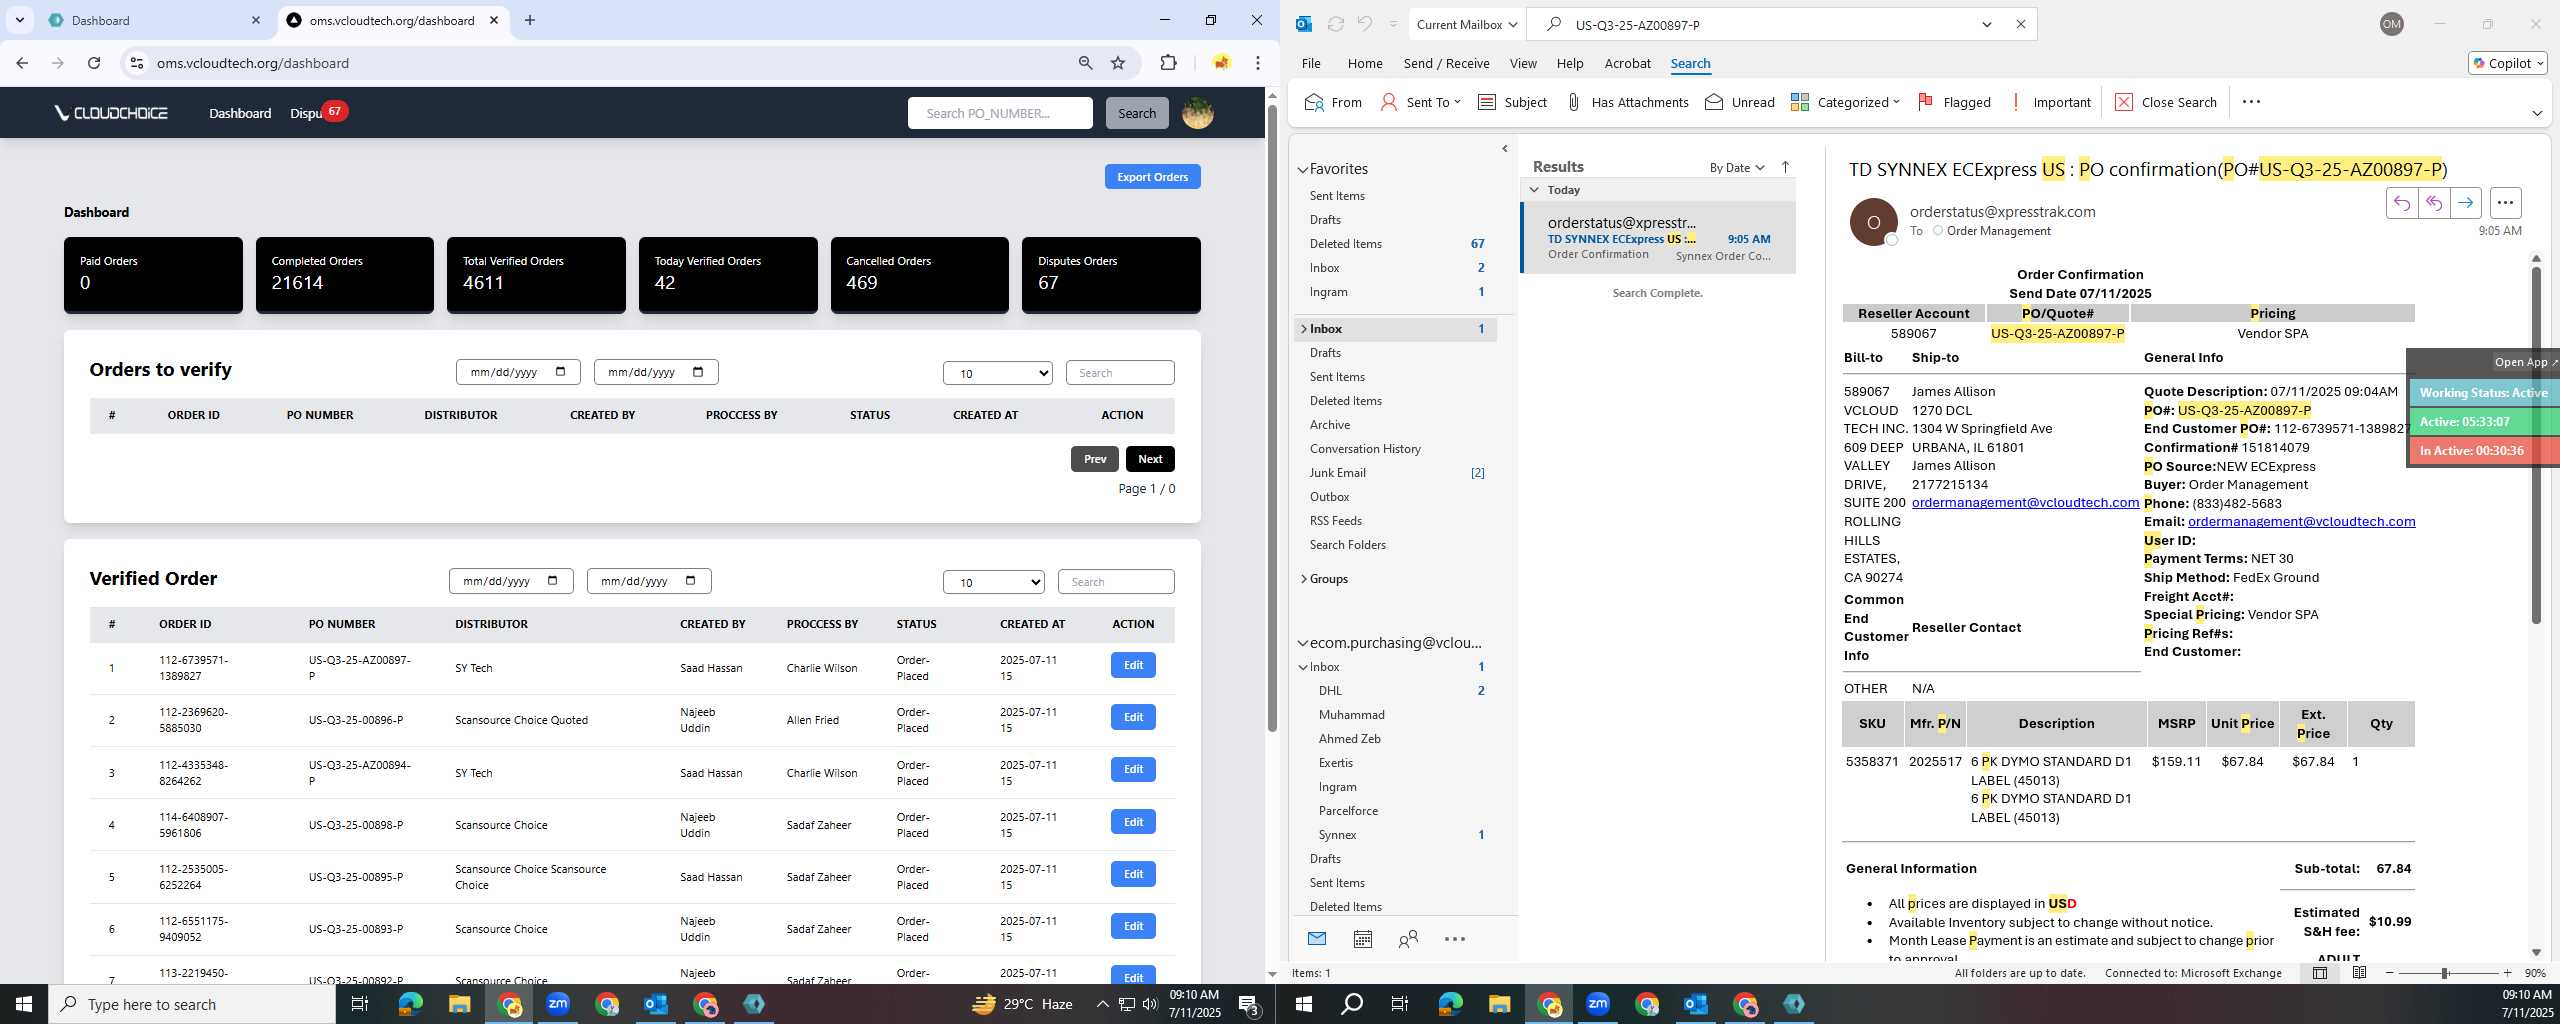
Task: Click Outlook Reply arrow icon
Action: (2401, 203)
